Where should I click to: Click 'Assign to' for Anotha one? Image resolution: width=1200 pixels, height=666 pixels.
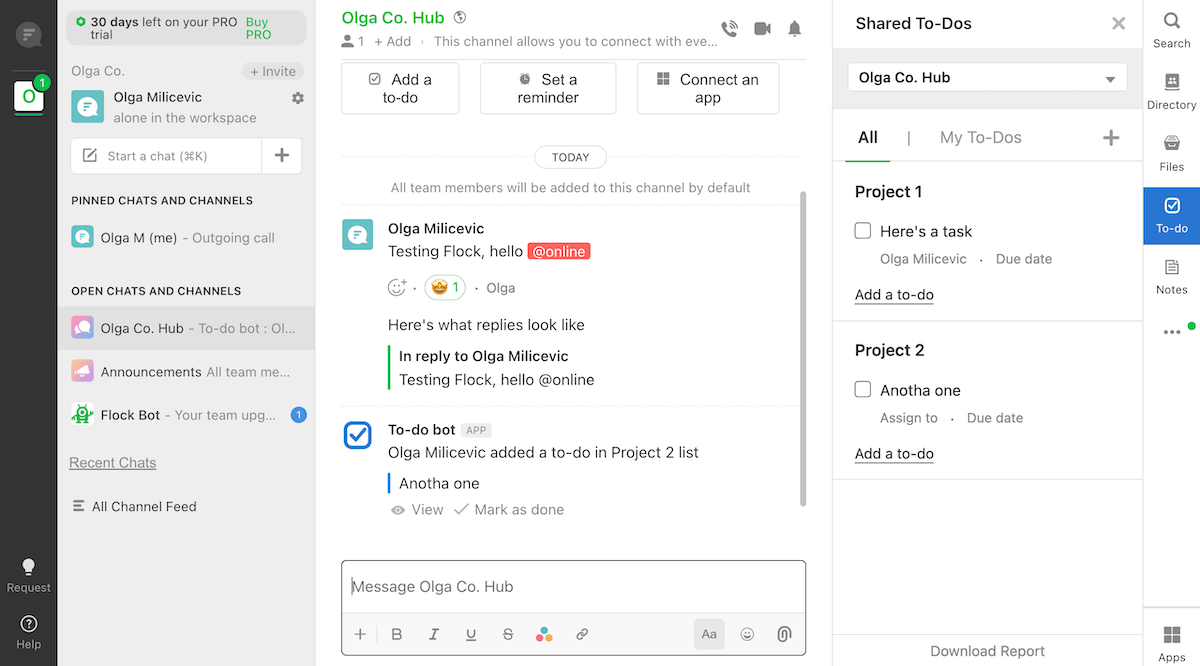[x=909, y=418]
